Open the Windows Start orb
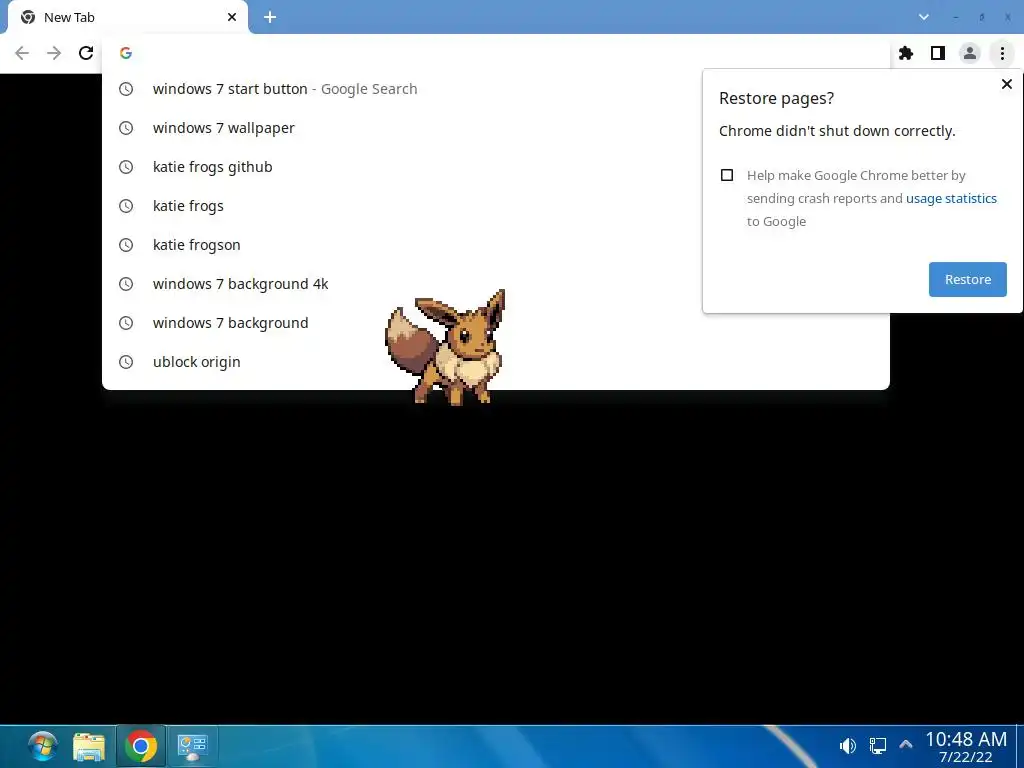This screenshot has width=1024, height=768. pos(43,746)
